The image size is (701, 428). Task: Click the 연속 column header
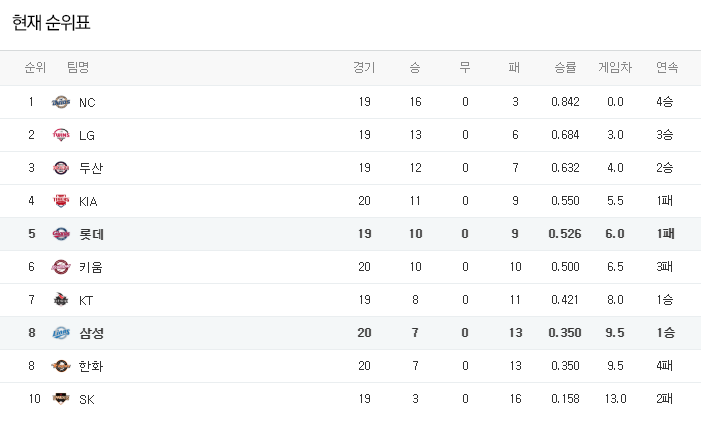coord(667,68)
